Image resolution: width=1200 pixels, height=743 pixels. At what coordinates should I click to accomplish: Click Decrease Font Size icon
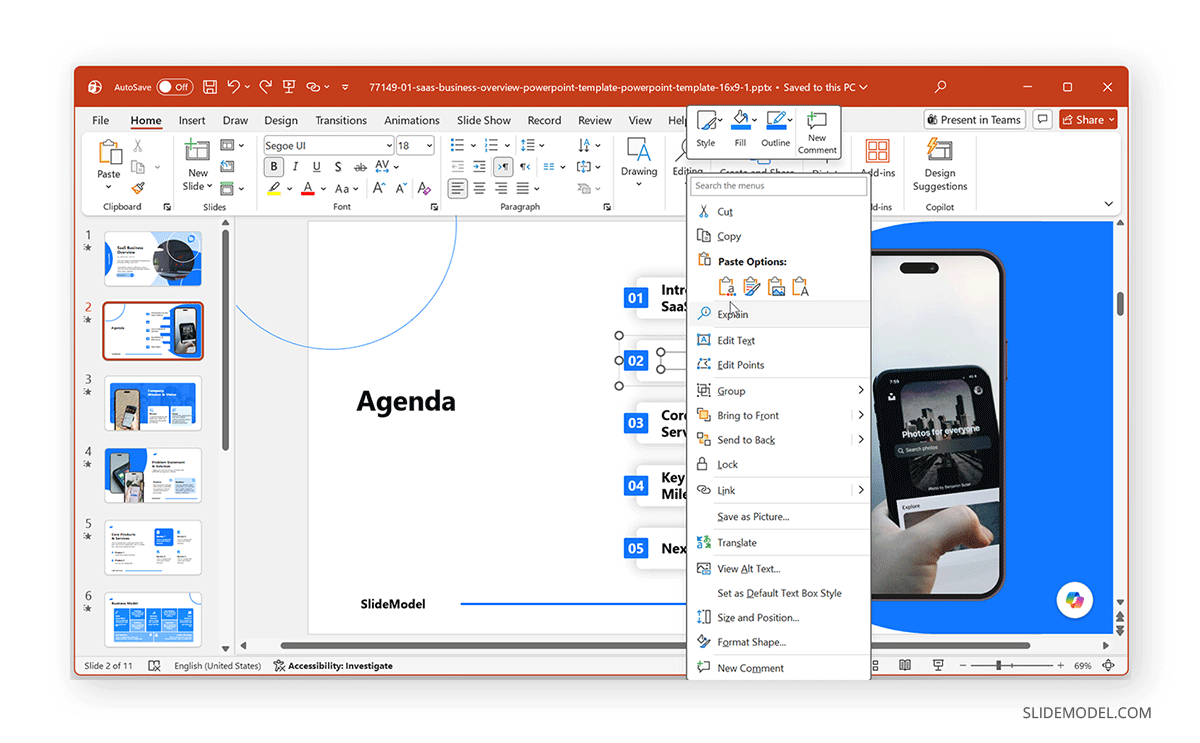401,188
